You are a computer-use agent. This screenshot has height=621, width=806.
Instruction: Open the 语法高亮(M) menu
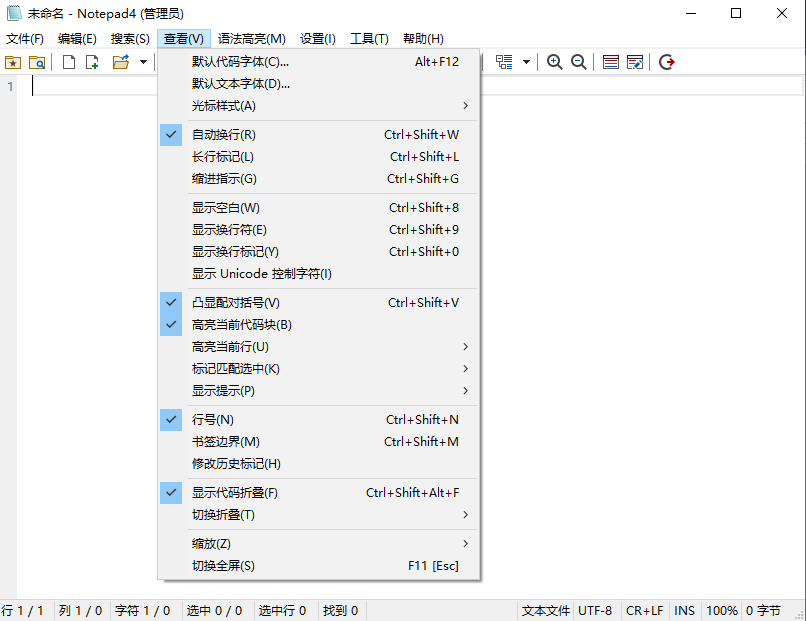pos(251,39)
